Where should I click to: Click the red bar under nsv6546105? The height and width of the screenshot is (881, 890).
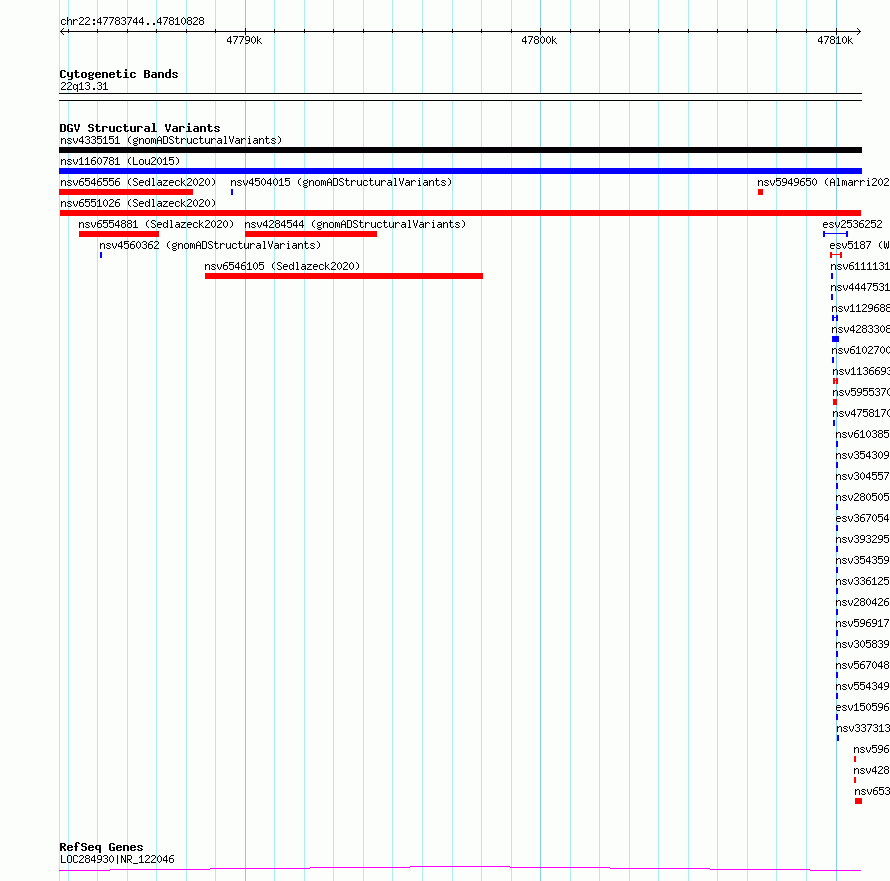[344, 276]
